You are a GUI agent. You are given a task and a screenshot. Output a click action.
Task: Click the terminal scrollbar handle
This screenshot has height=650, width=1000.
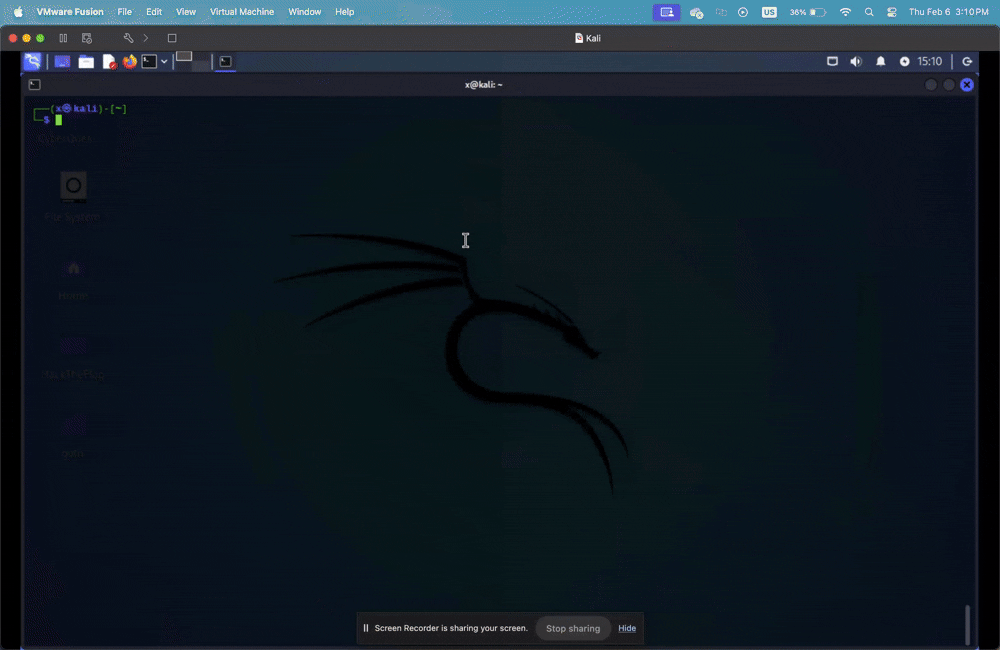tap(967, 624)
